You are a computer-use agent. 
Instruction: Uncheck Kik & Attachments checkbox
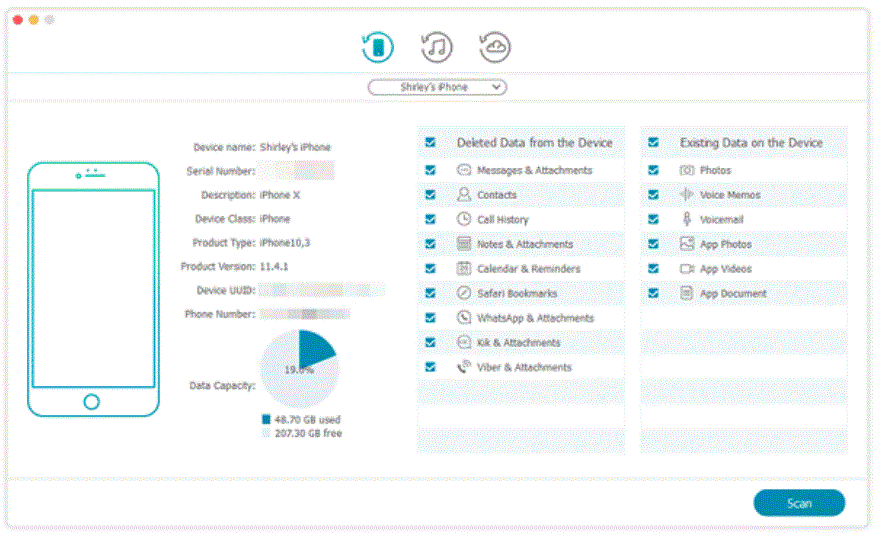(x=430, y=342)
